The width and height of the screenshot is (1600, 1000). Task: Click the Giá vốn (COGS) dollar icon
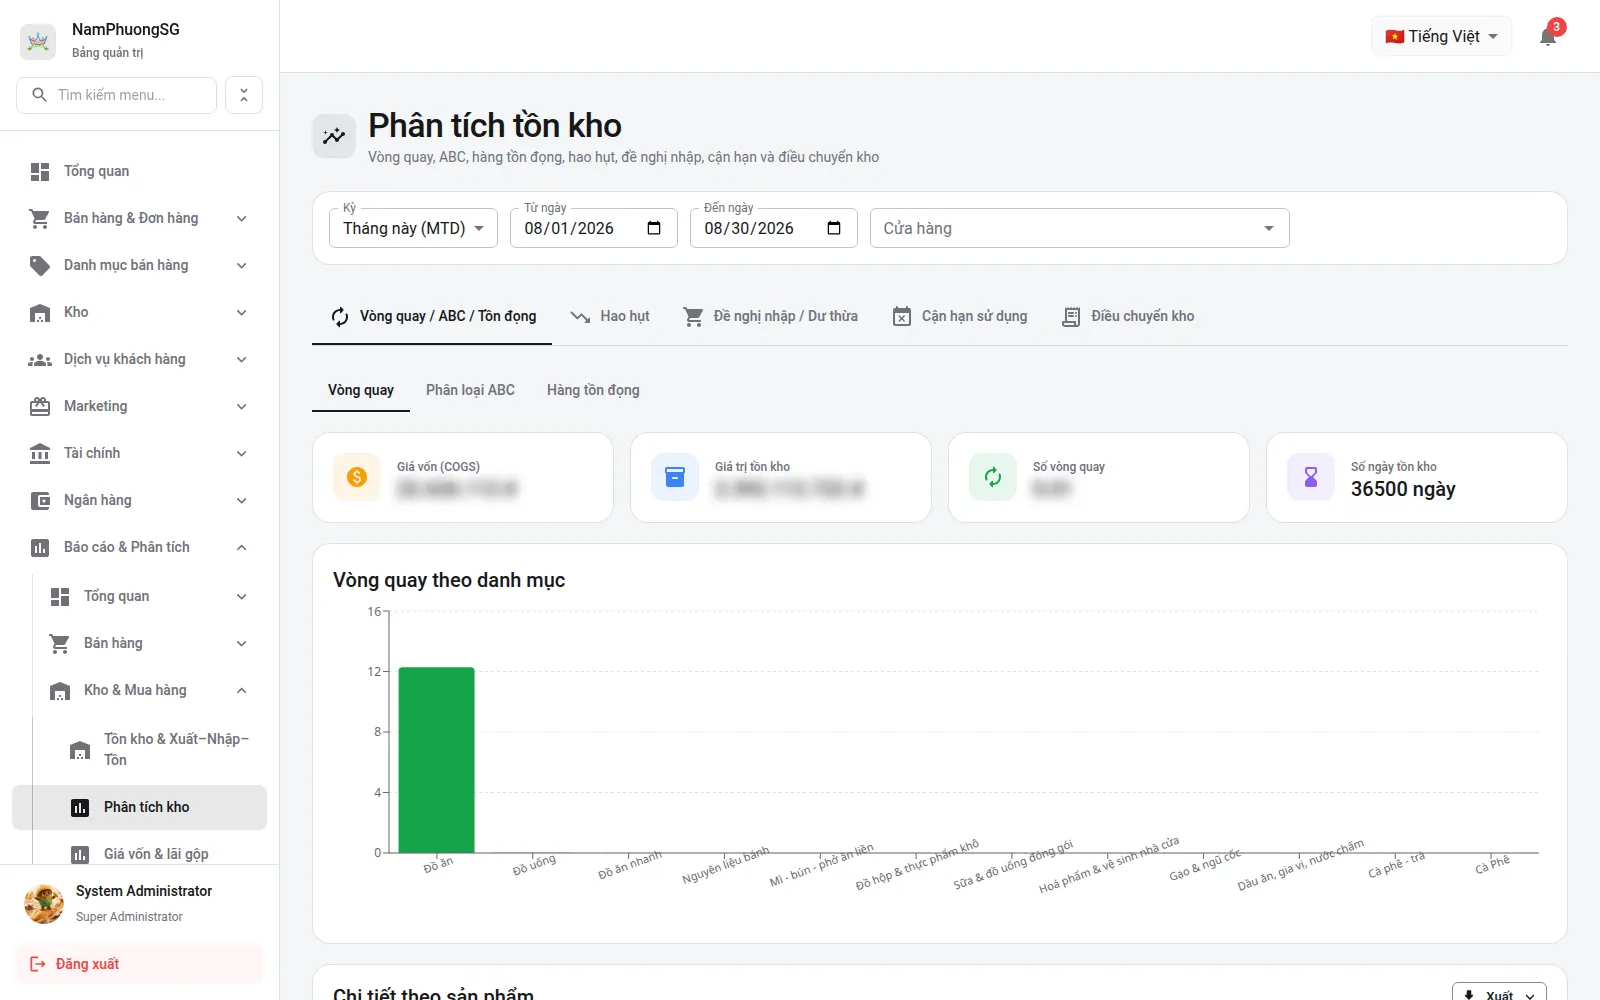click(357, 477)
